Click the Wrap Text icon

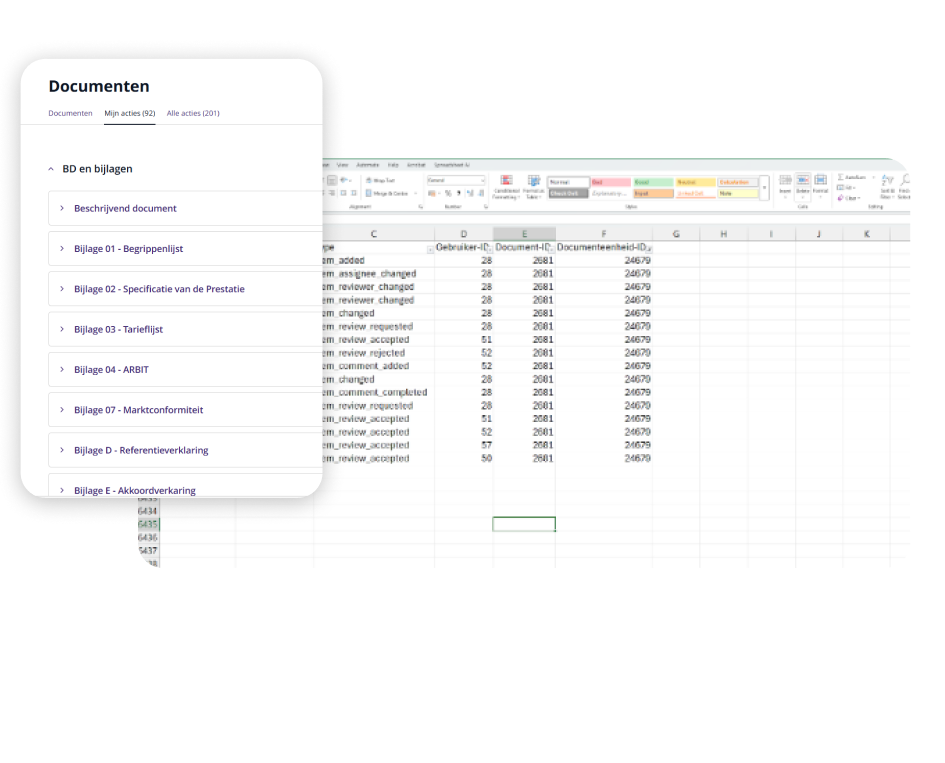[369, 180]
